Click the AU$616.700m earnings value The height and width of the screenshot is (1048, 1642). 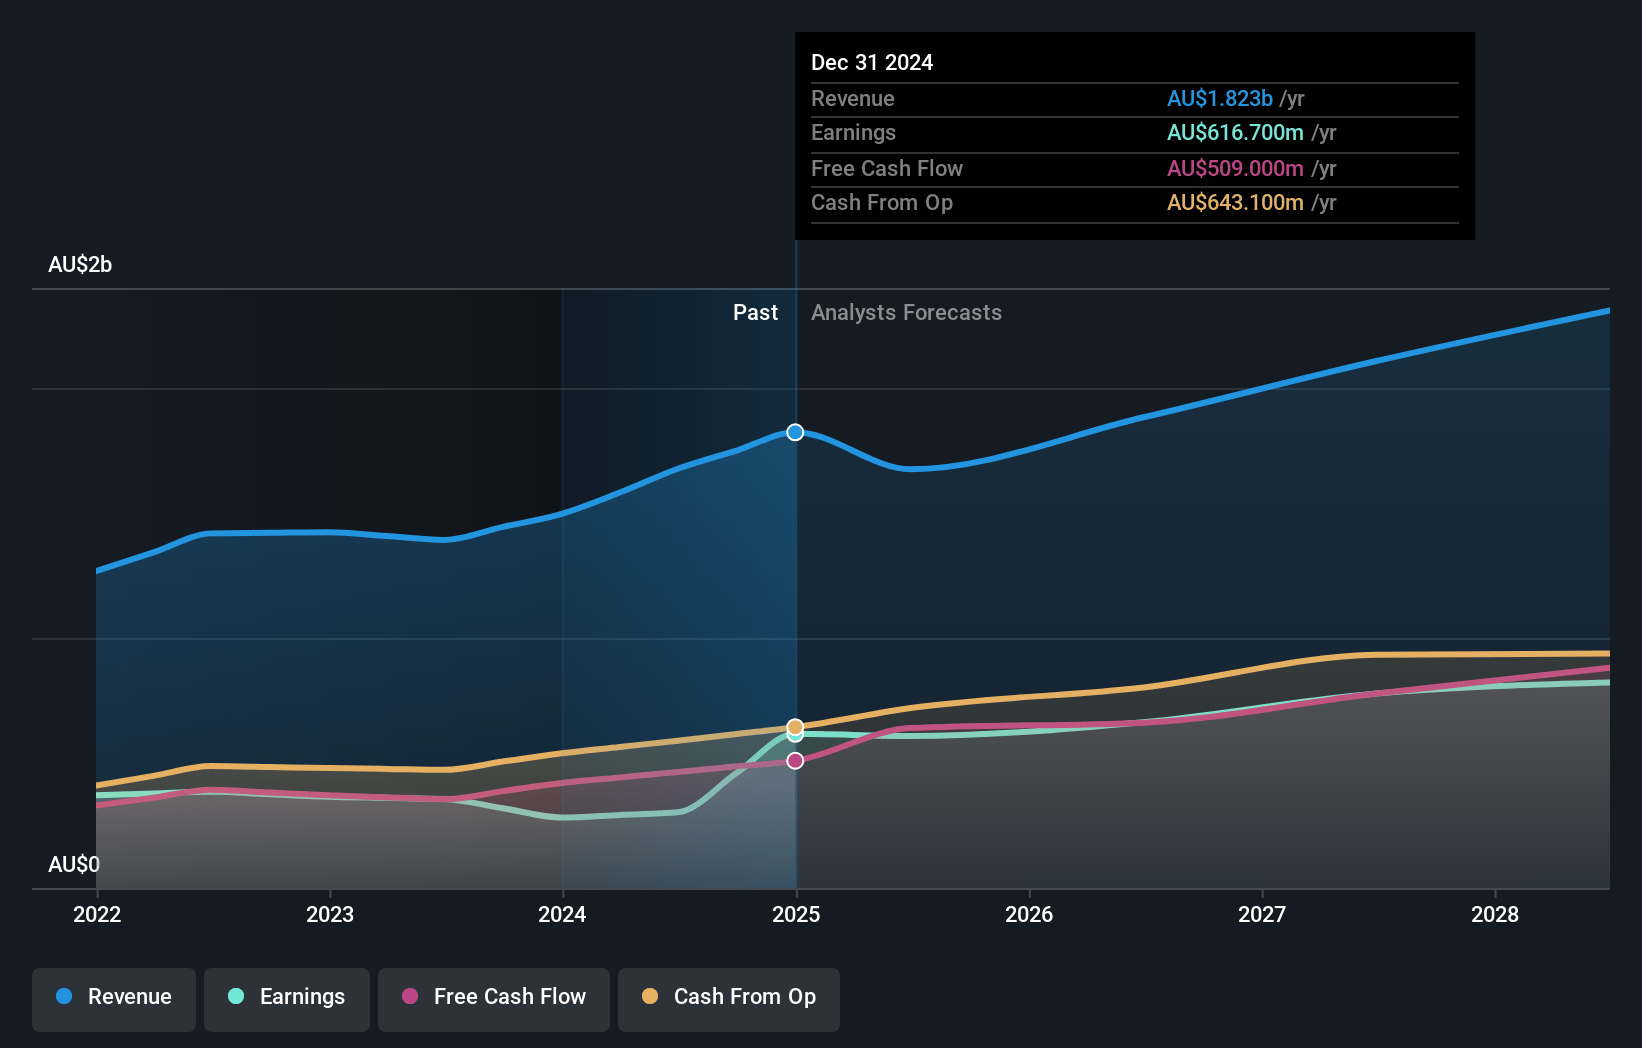click(x=1235, y=133)
